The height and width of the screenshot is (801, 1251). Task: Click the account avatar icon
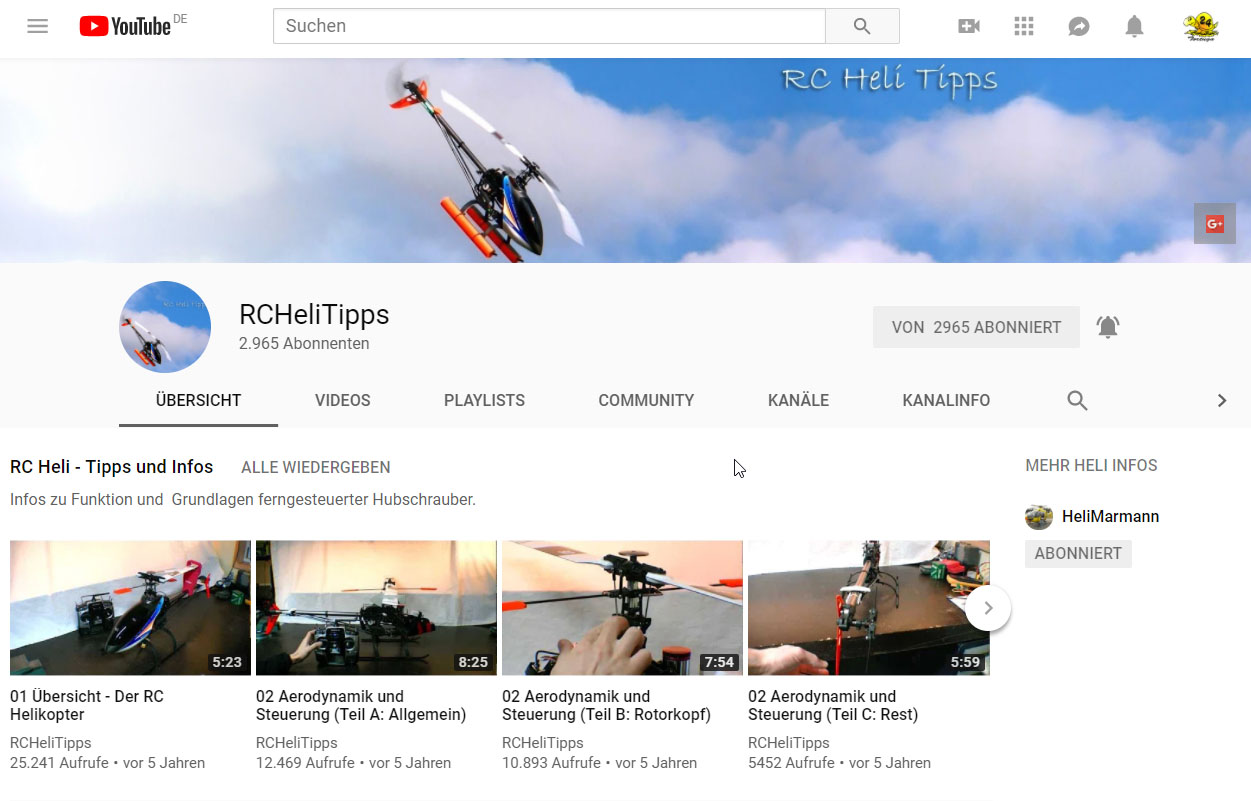[x=1200, y=27]
